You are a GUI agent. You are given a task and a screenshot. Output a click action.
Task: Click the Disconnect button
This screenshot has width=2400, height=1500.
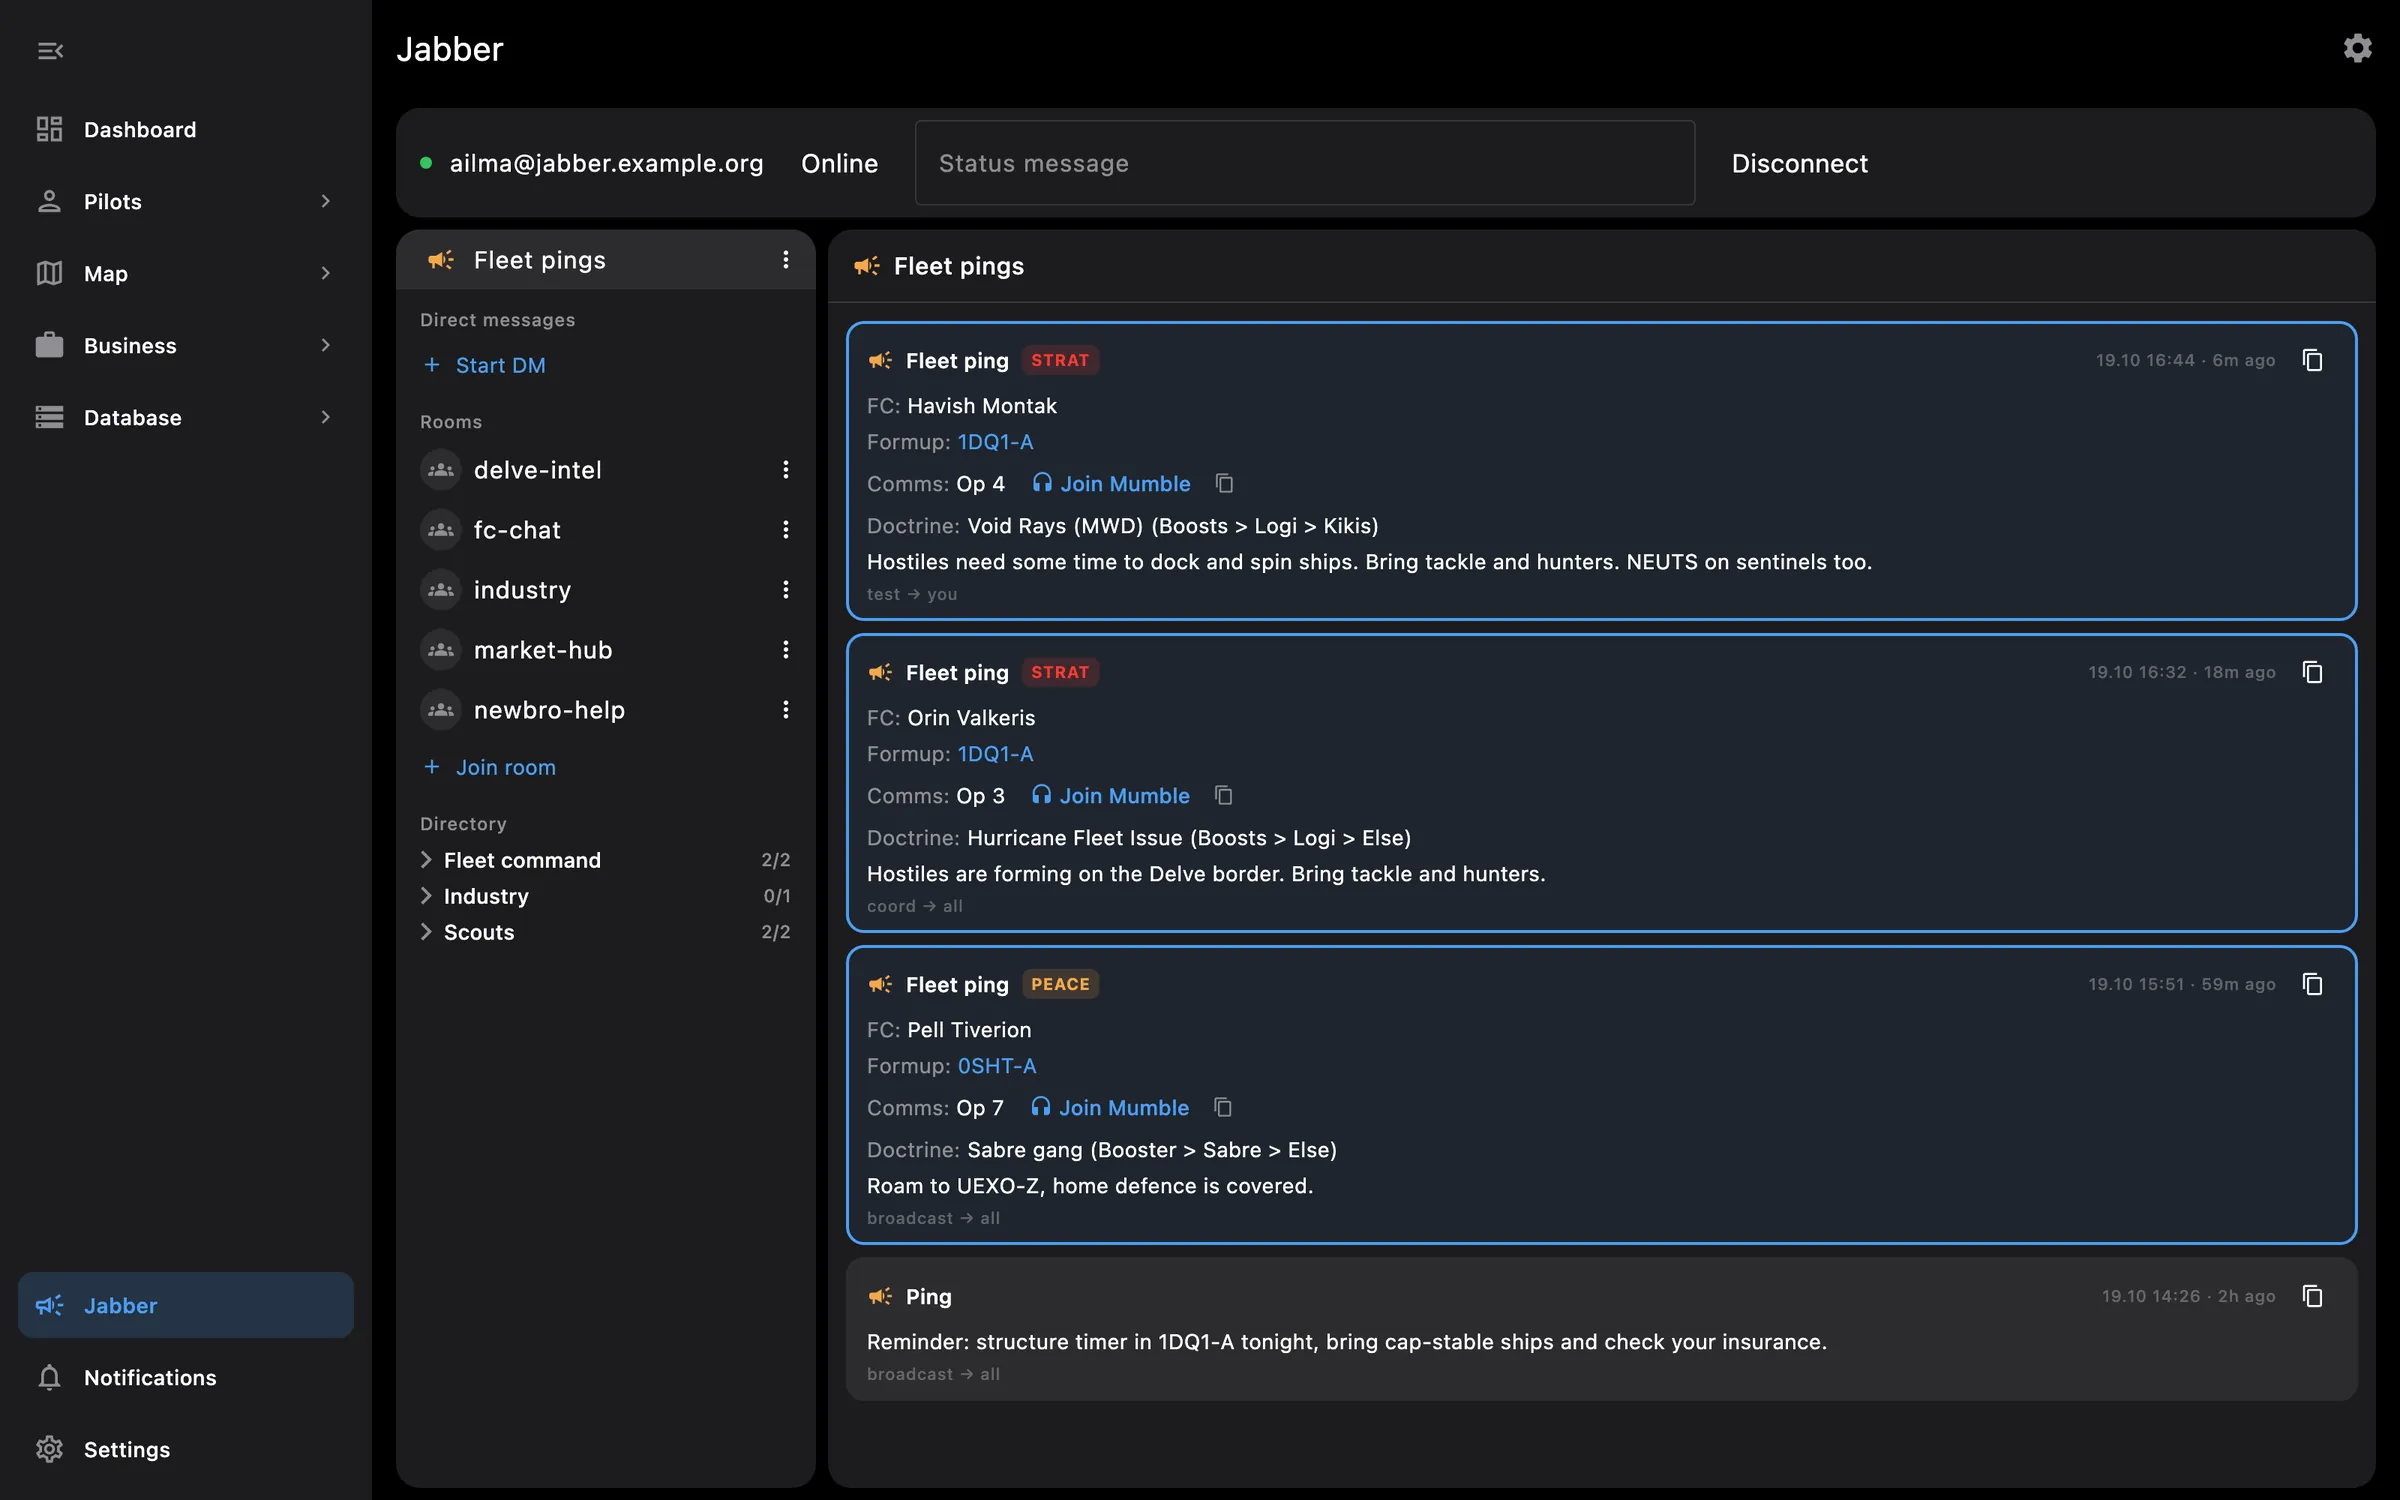pos(1800,163)
